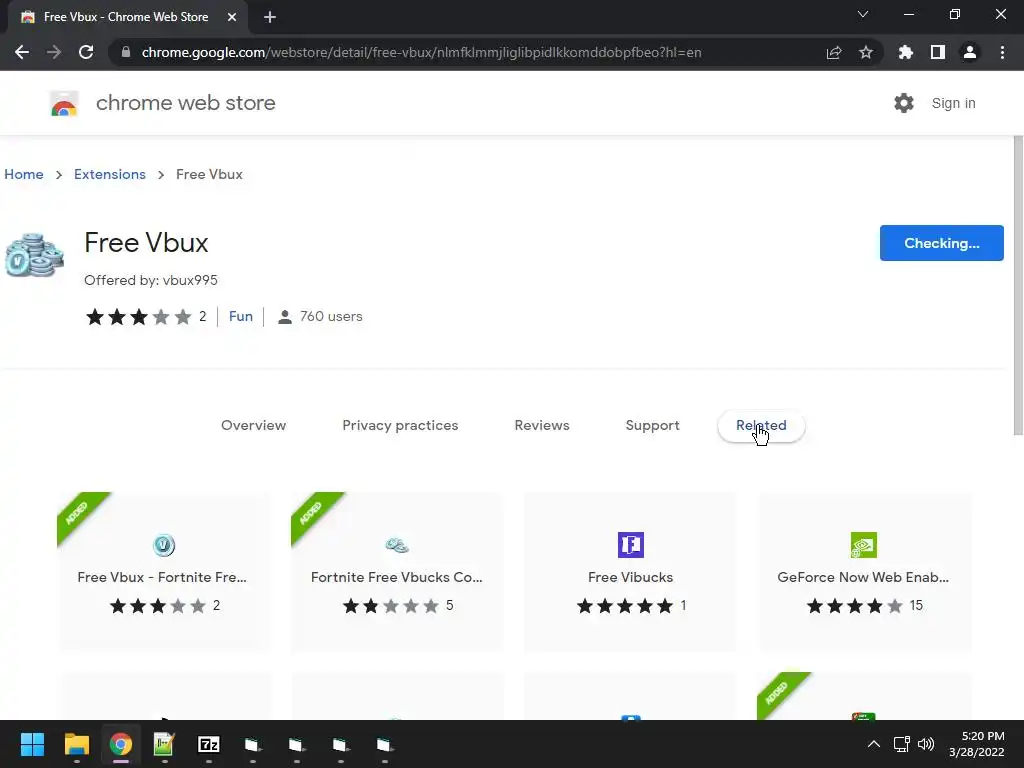Bookmark this tab with the star icon
This screenshot has width=1024, height=768.
pos(865,52)
